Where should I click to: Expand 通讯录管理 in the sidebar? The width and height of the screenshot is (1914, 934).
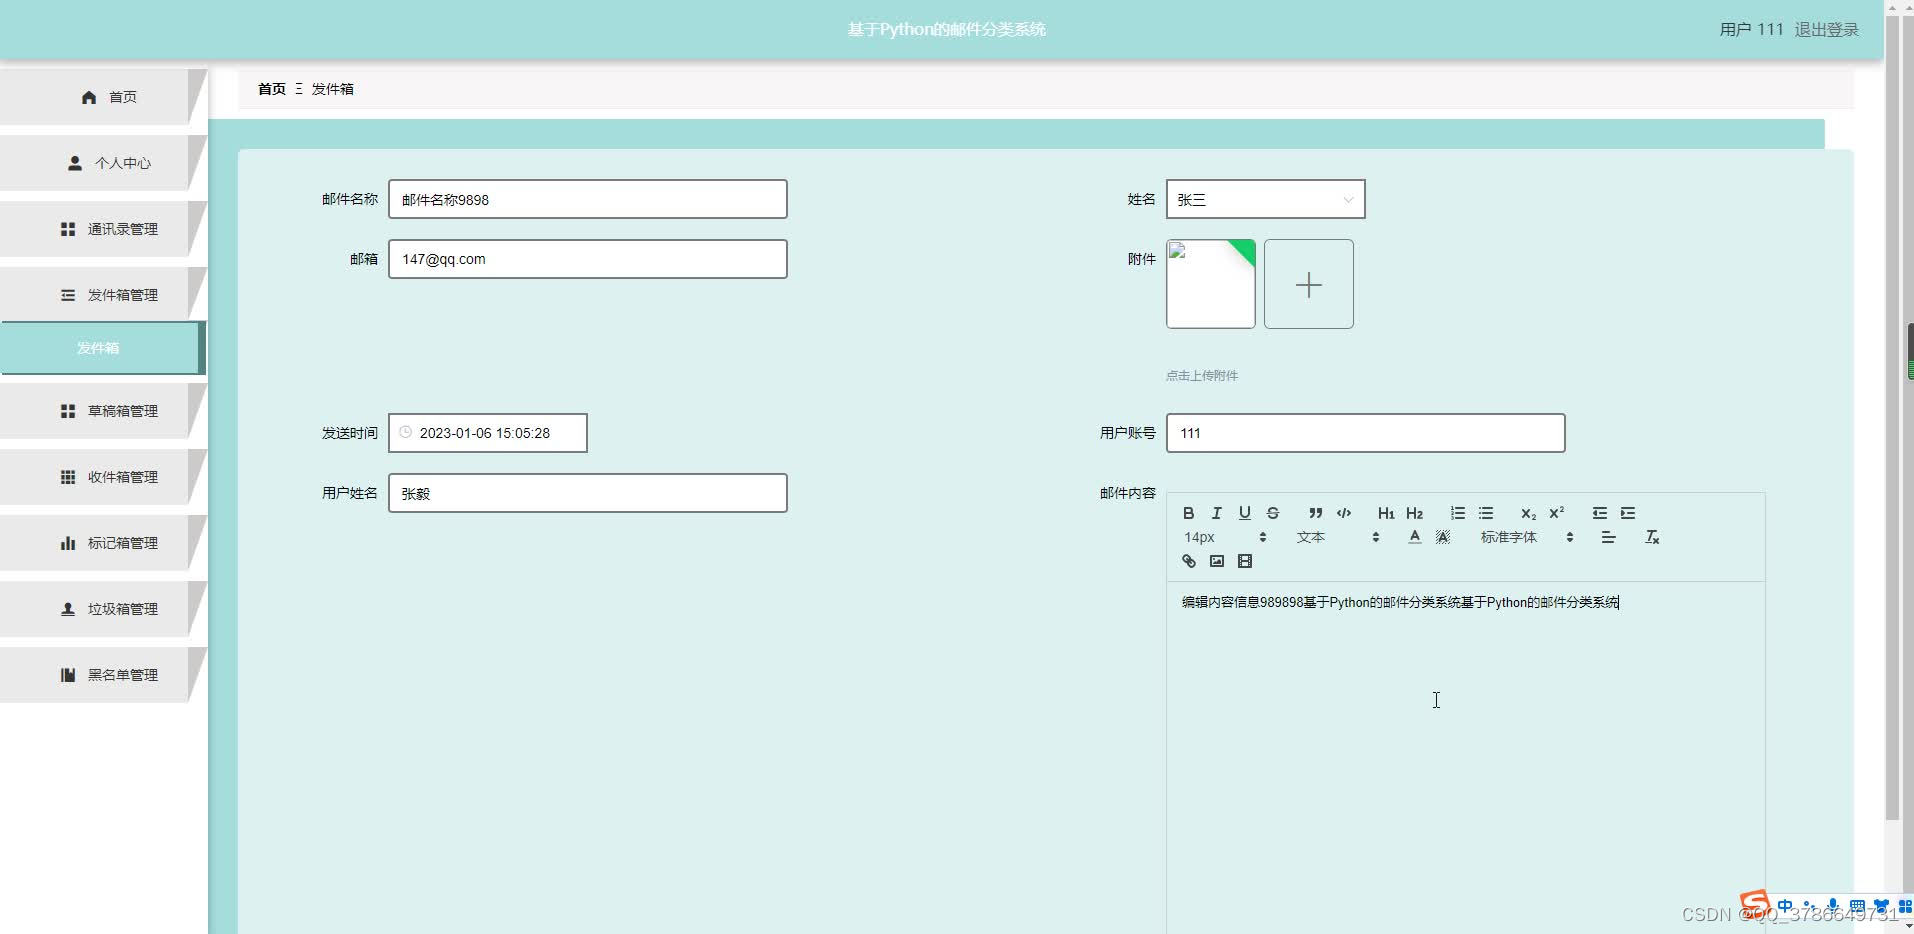(x=103, y=229)
